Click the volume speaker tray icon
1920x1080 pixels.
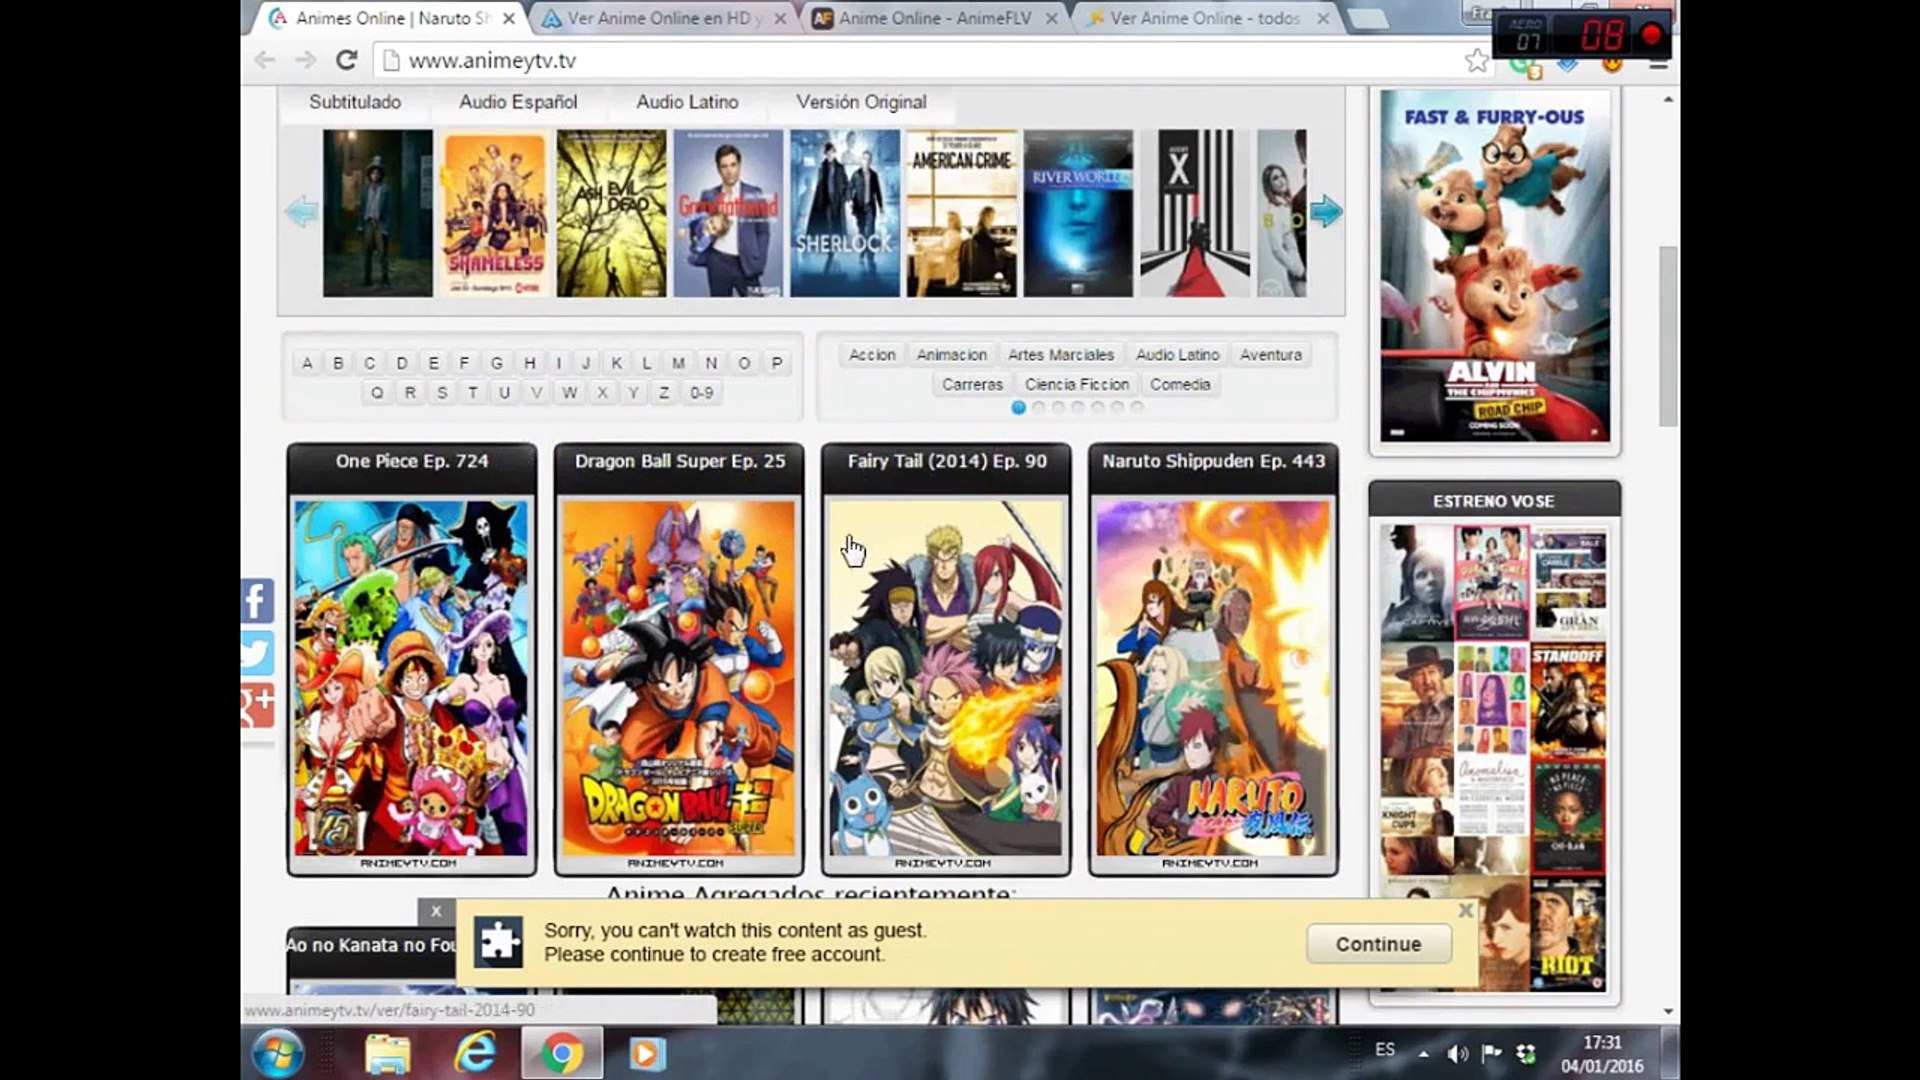point(1457,1053)
